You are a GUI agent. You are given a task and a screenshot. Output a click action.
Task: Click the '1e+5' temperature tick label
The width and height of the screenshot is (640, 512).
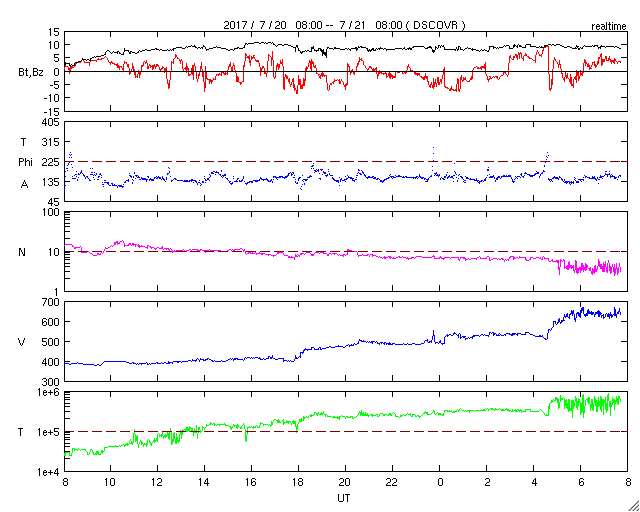(x=48, y=432)
